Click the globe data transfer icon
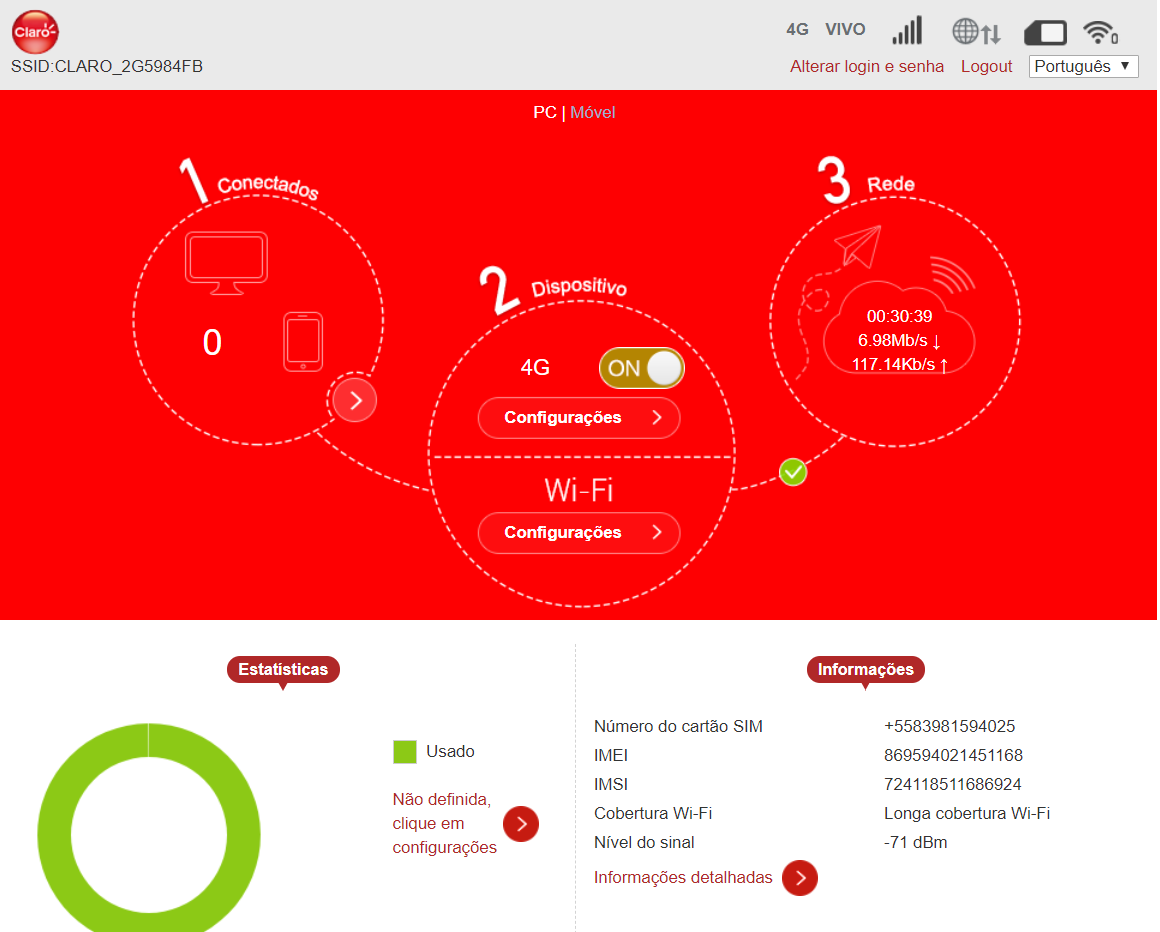1160x932 pixels. [x=977, y=32]
